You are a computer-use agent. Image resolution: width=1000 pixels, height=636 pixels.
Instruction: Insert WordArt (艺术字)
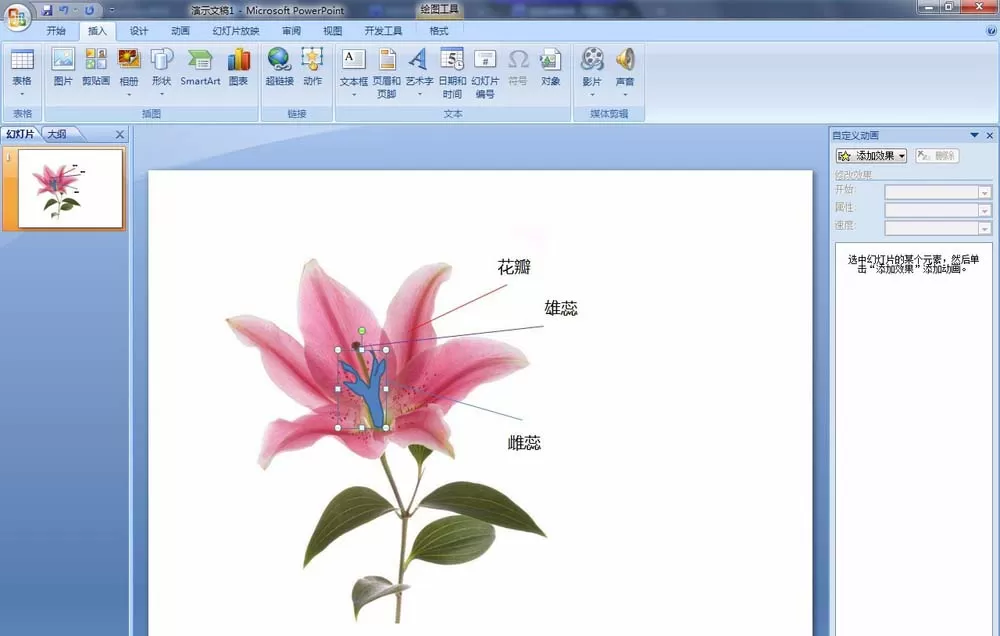(x=419, y=72)
